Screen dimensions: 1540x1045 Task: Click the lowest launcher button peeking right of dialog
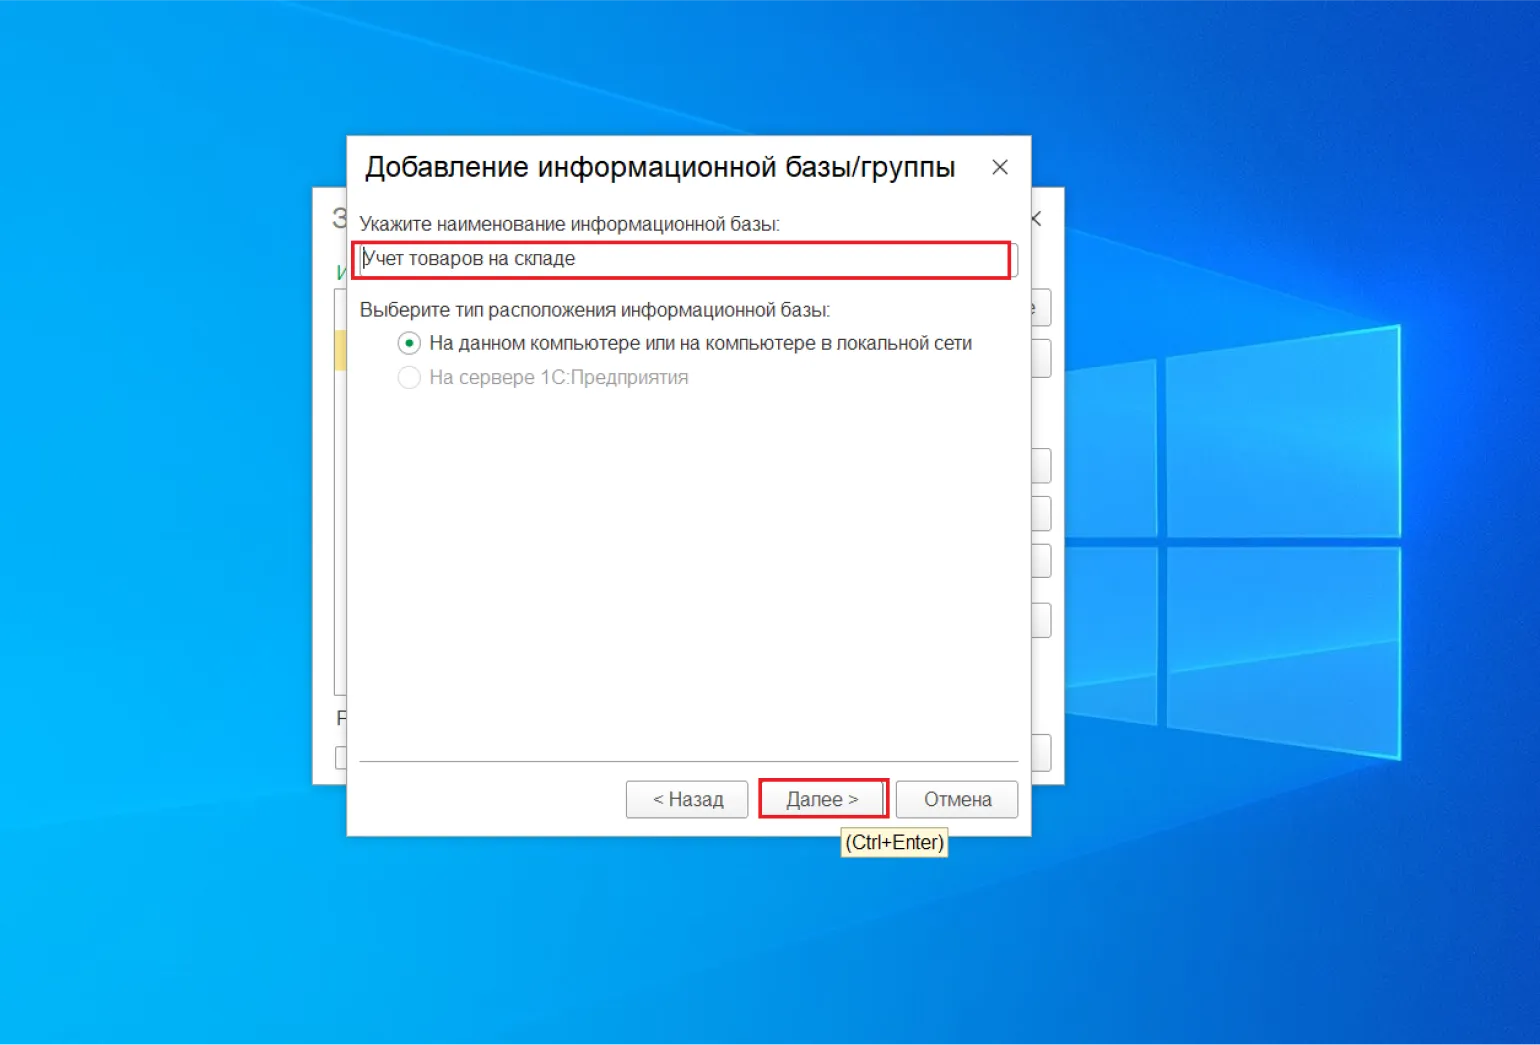tap(1041, 752)
